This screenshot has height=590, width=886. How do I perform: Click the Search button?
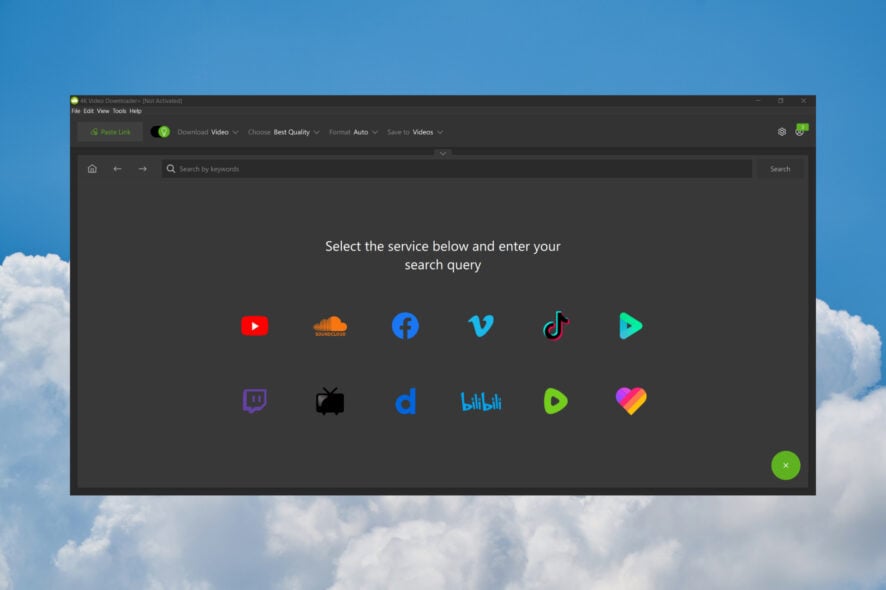(780, 169)
